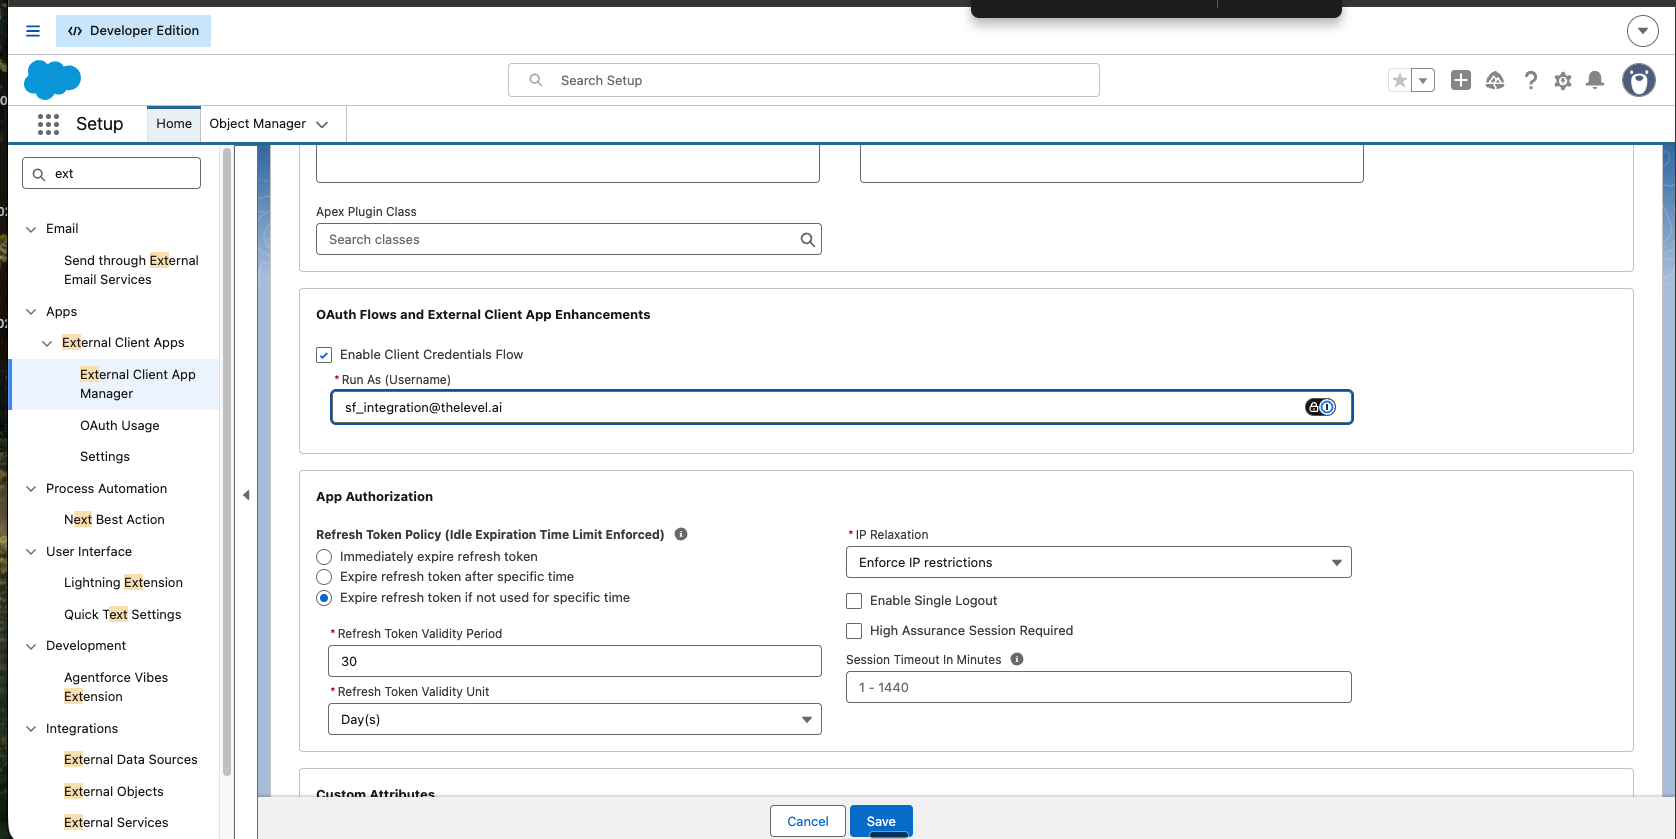This screenshot has width=1676, height=839.
Task: Click the password manager icon in Run As field
Action: pyautogui.click(x=1320, y=407)
